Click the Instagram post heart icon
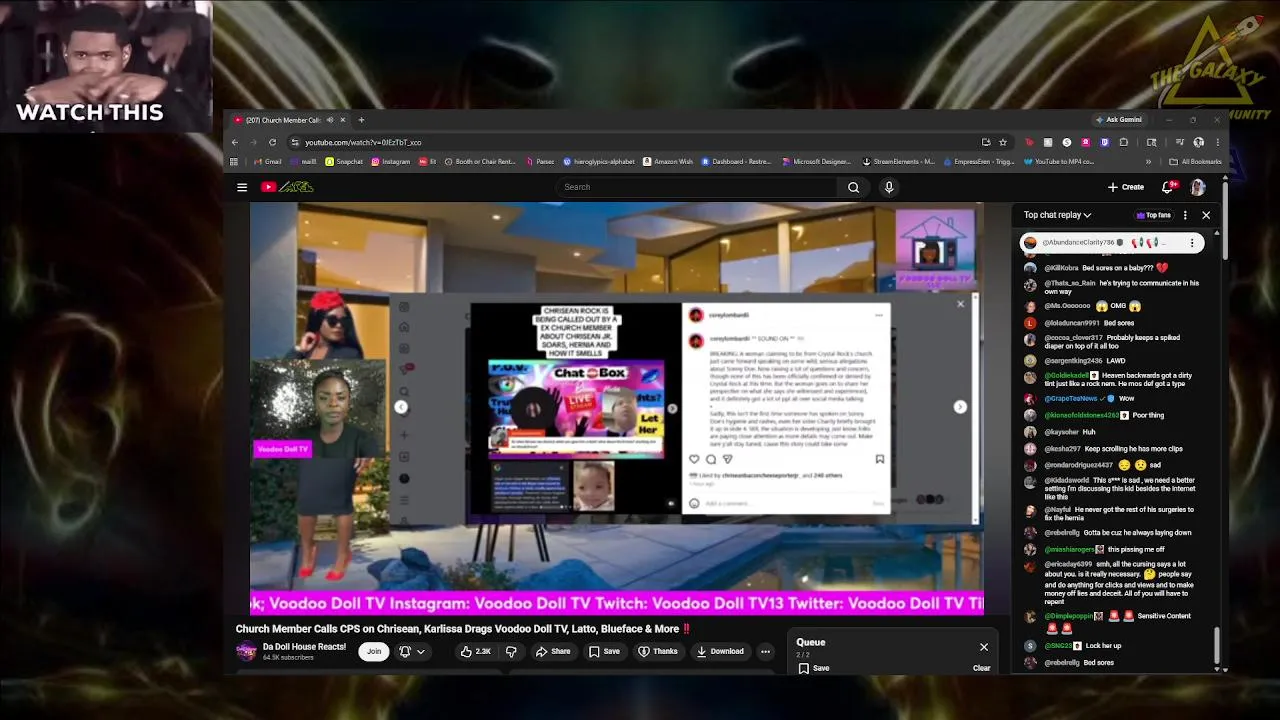The width and height of the screenshot is (1280, 720). [694, 459]
